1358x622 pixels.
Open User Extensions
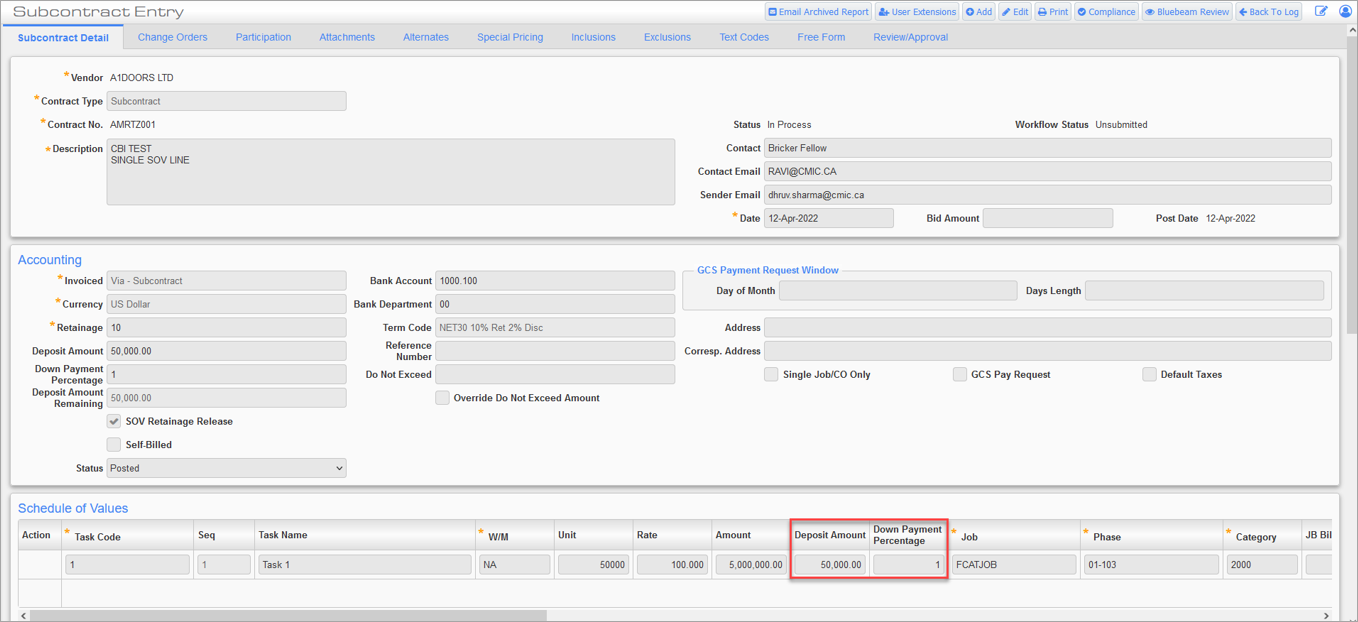tap(917, 12)
